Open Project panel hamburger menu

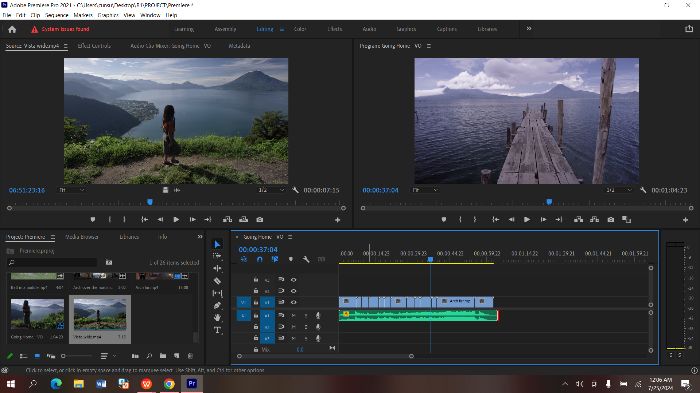53,237
